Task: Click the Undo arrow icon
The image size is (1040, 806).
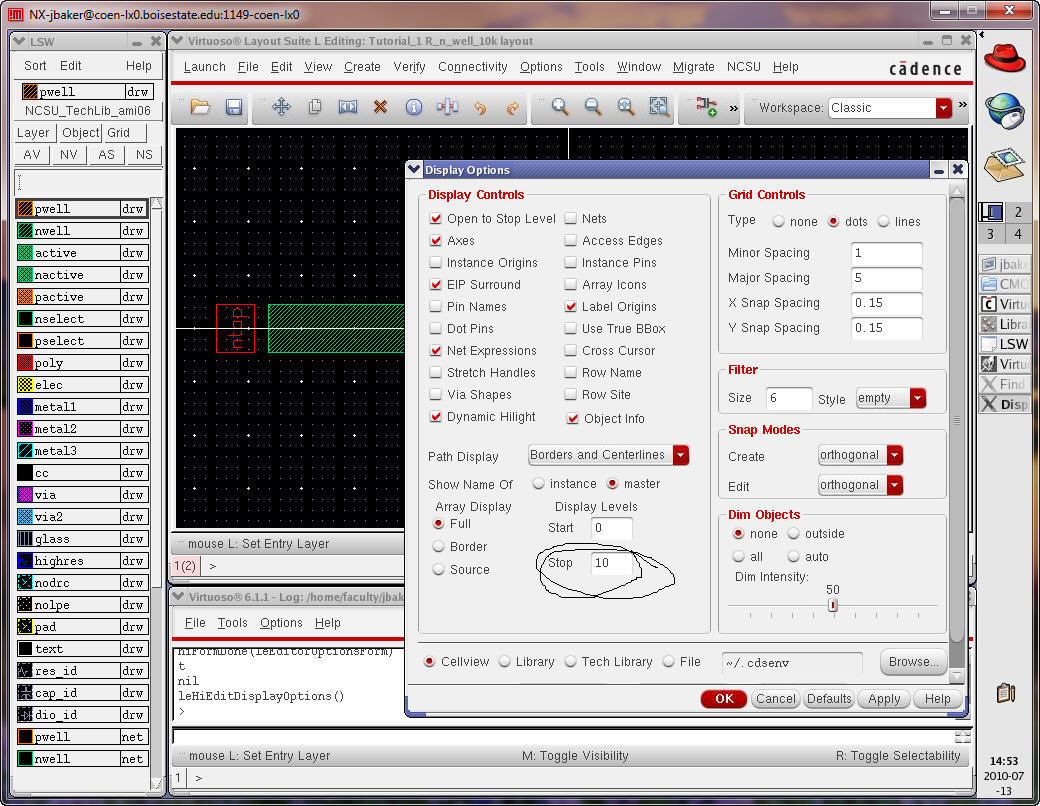Action: click(479, 107)
